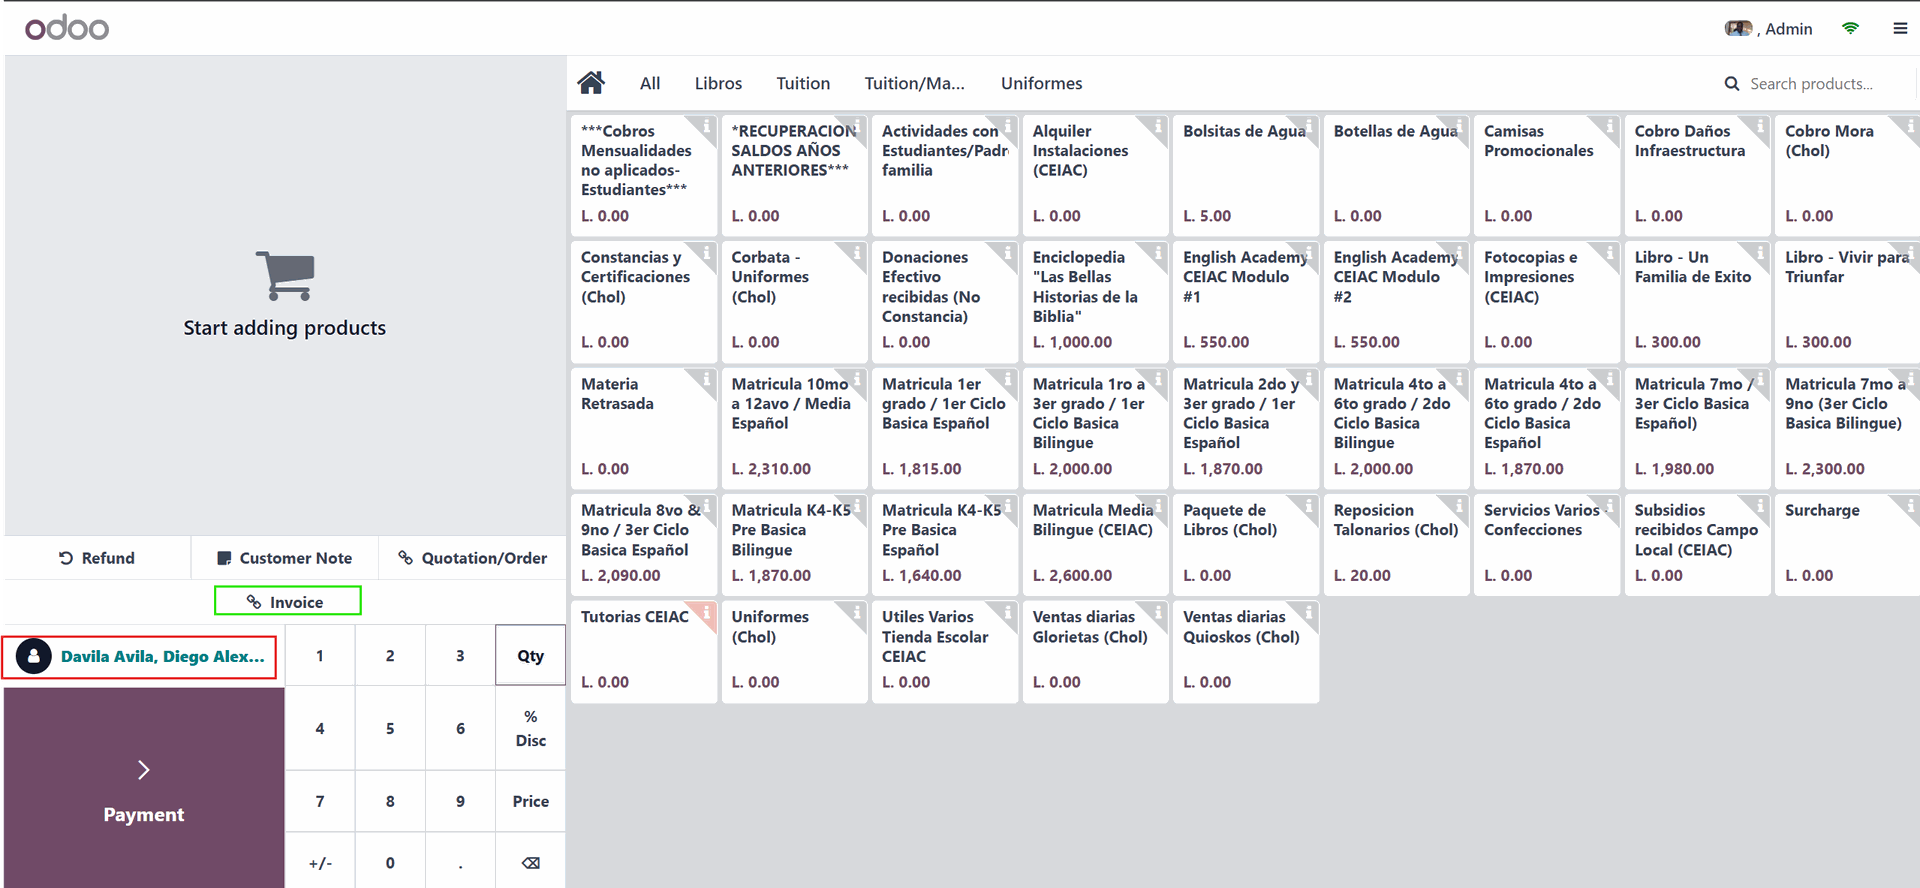Change customer Davila Avila, Diego Alex

[140, 657]
